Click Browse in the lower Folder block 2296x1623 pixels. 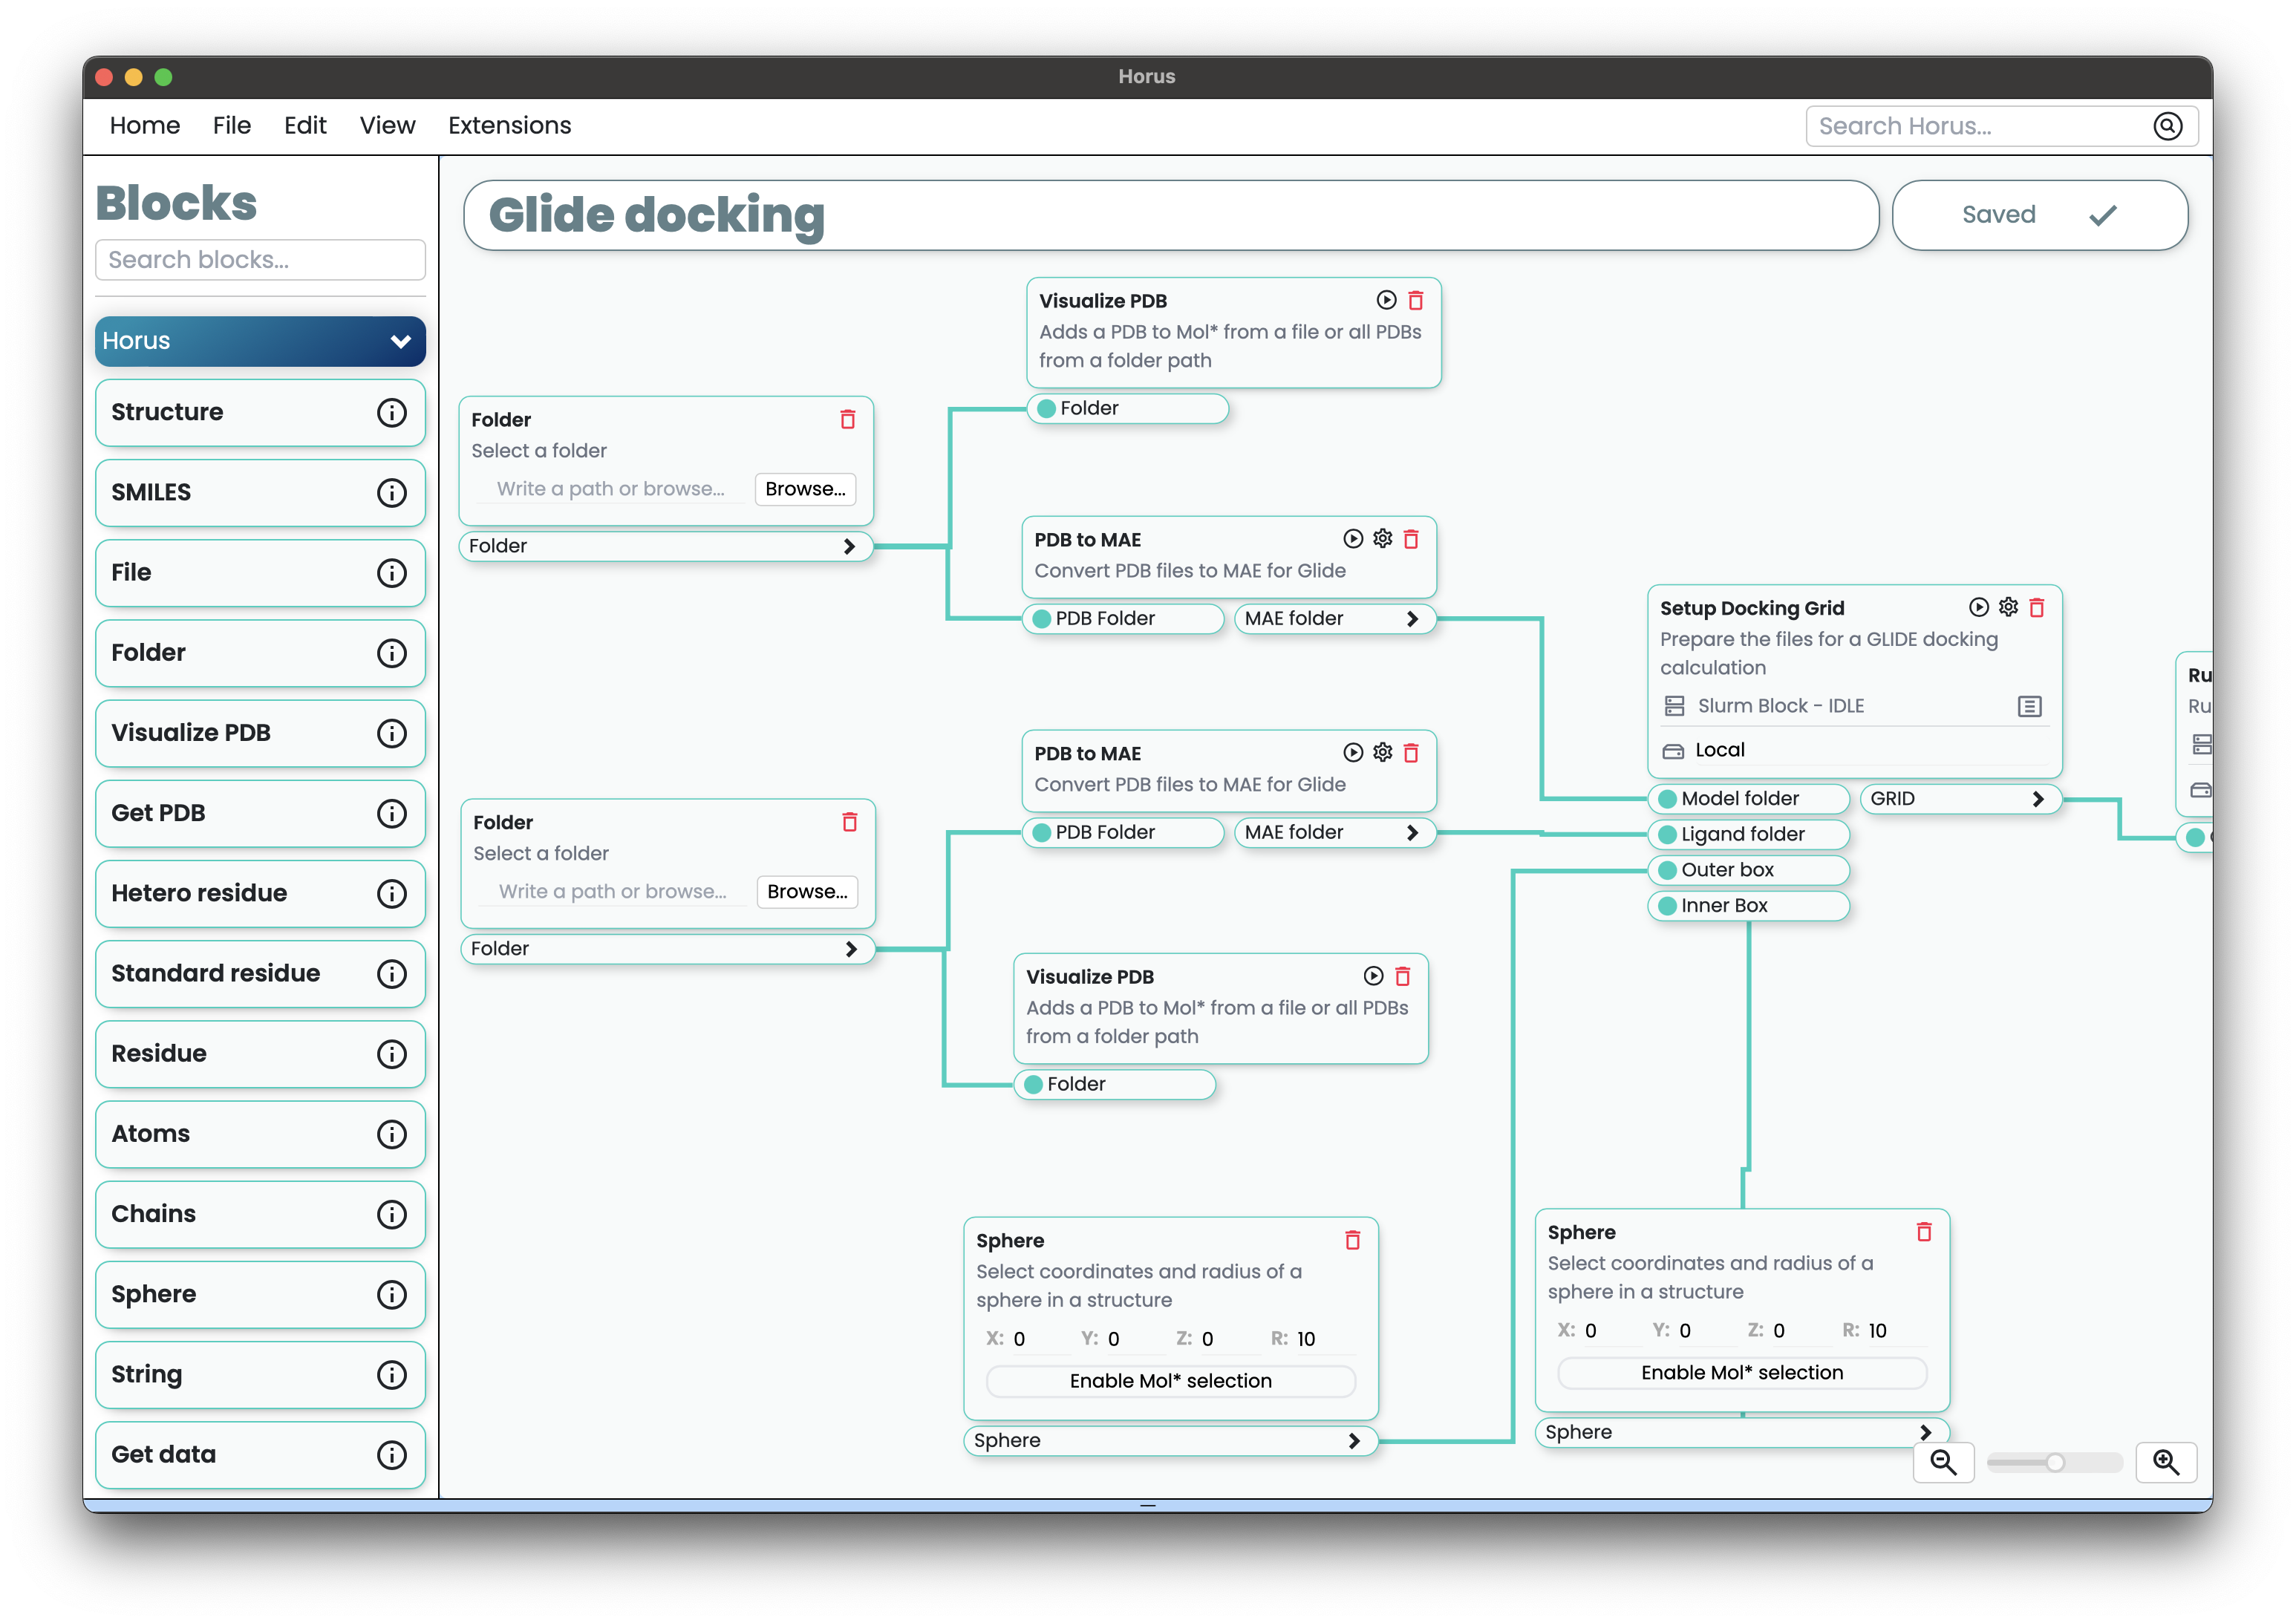[807, 892]
